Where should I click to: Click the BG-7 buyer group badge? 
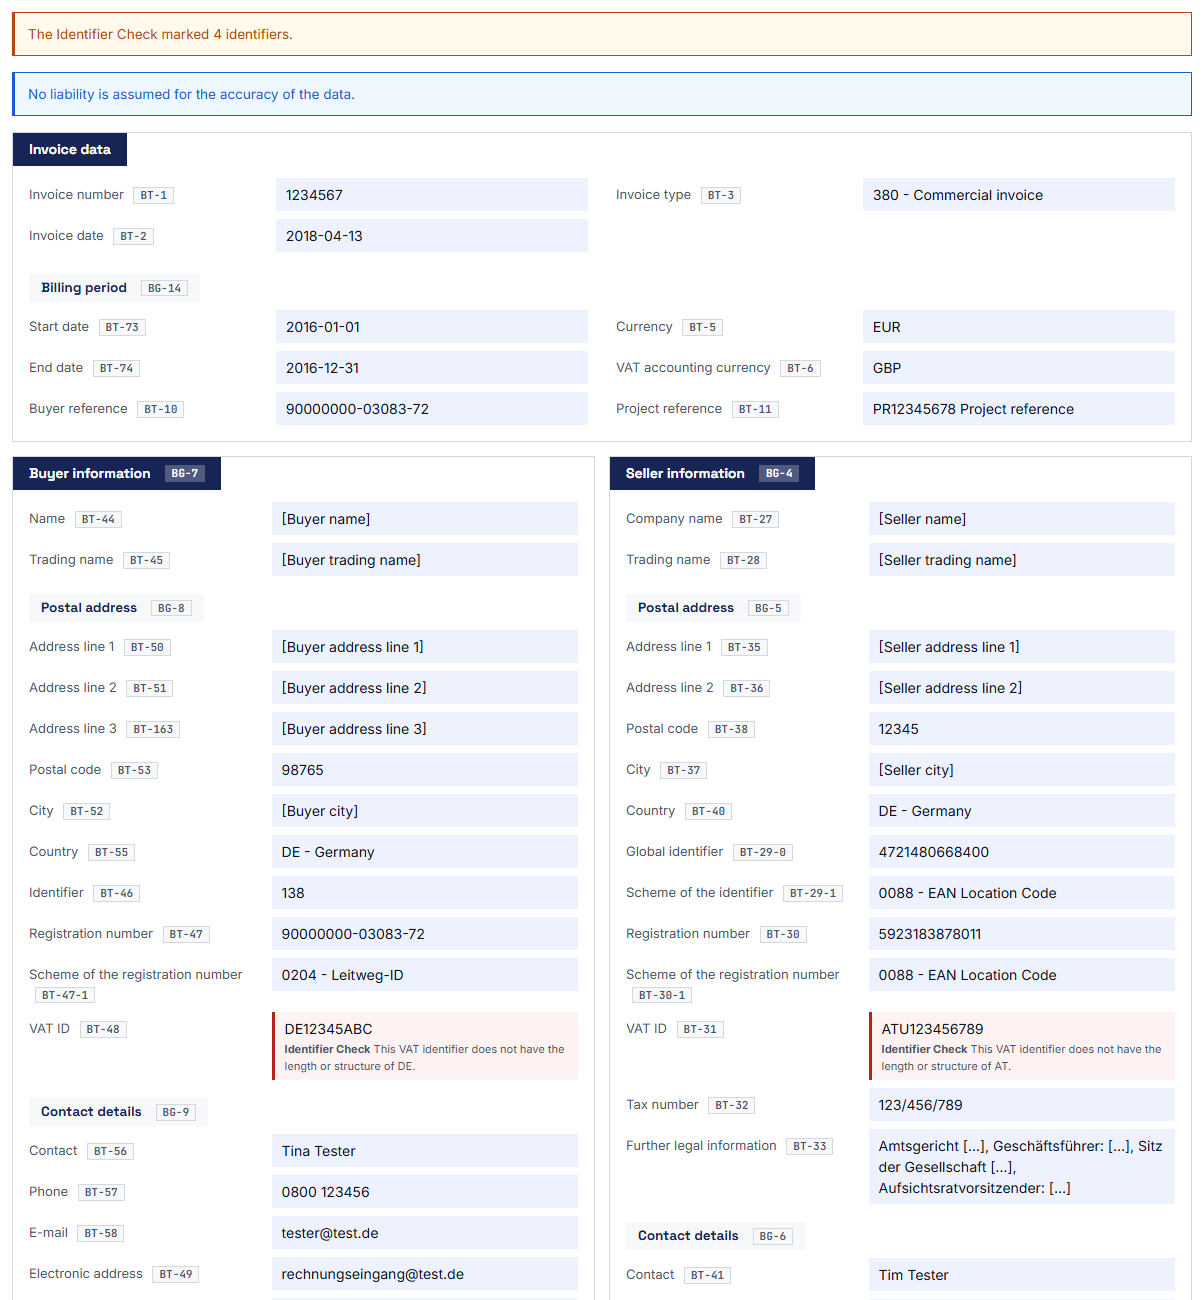click(185, 473)
